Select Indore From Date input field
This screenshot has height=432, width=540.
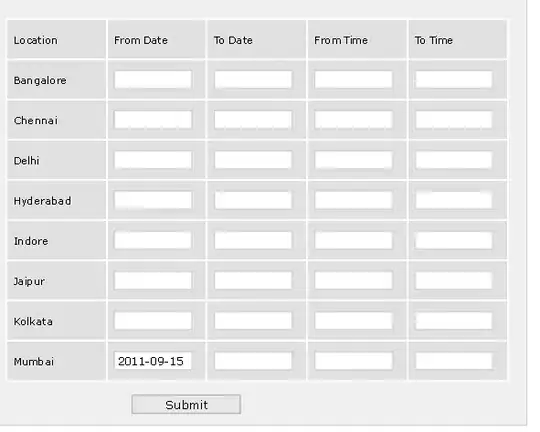[x=153, y=240]
